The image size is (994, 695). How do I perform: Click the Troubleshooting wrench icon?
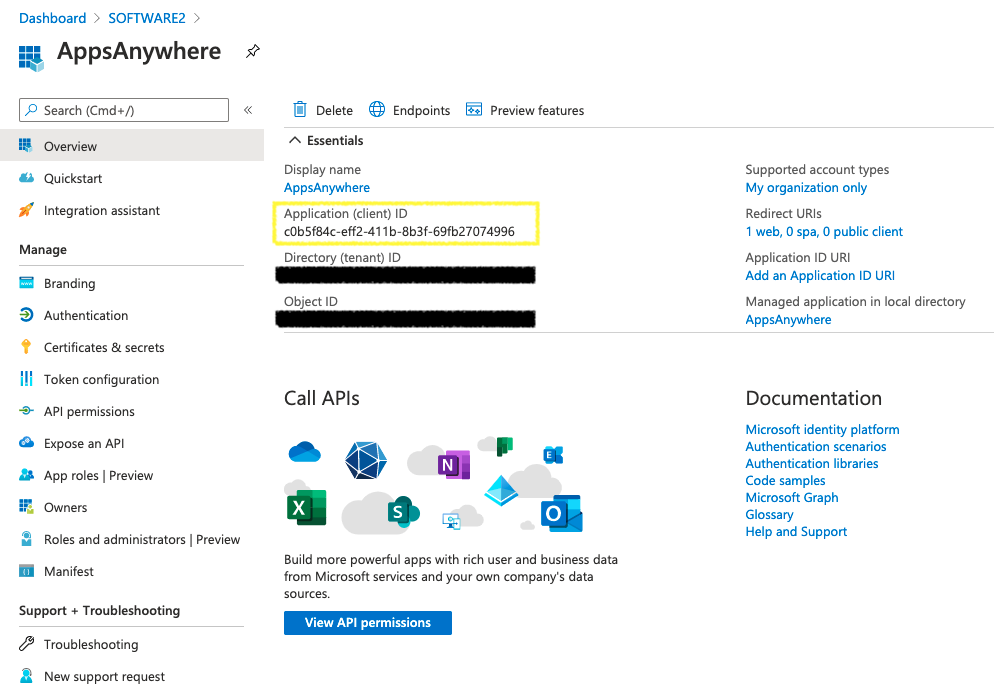pyautogui.click(x=26, y=644)
